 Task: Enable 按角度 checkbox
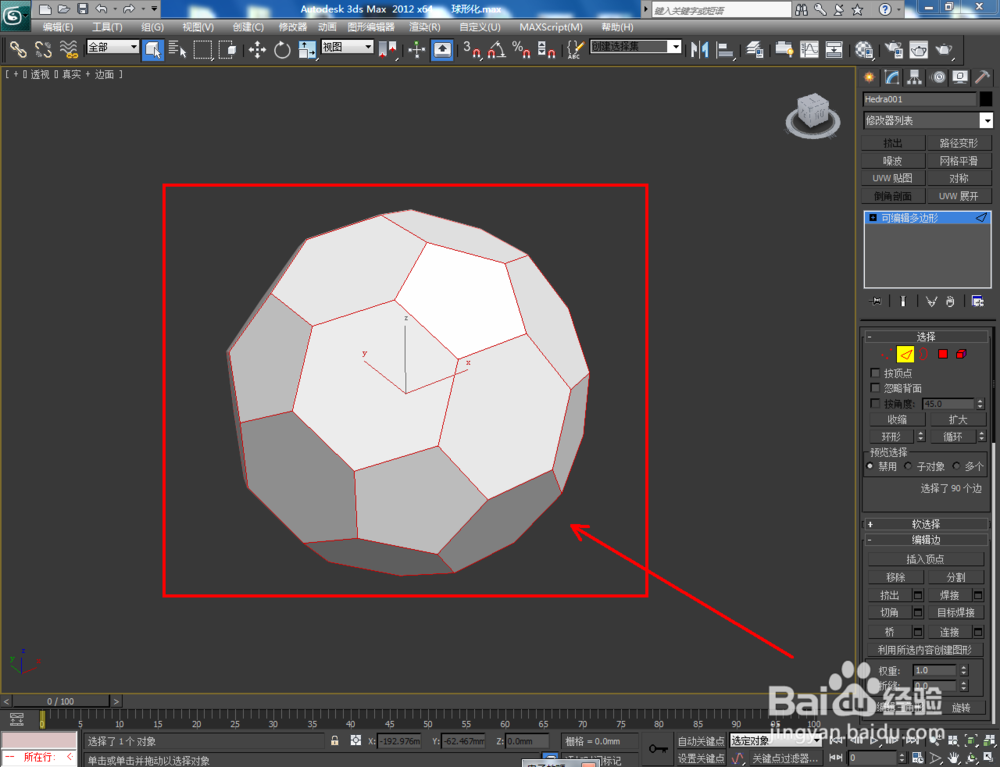[875, 404]
